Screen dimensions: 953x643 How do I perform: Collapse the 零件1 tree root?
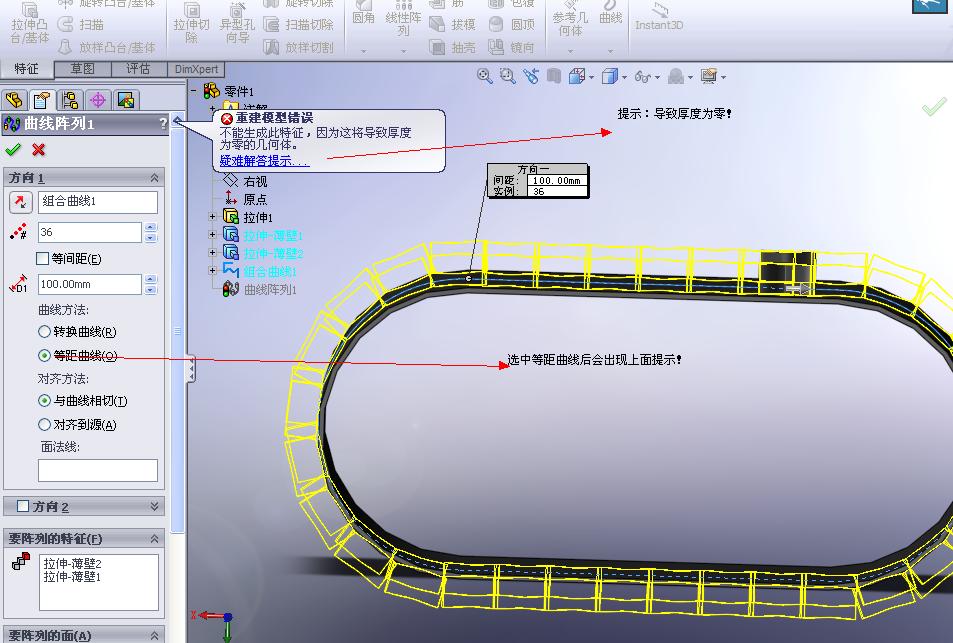click(194, 91)
